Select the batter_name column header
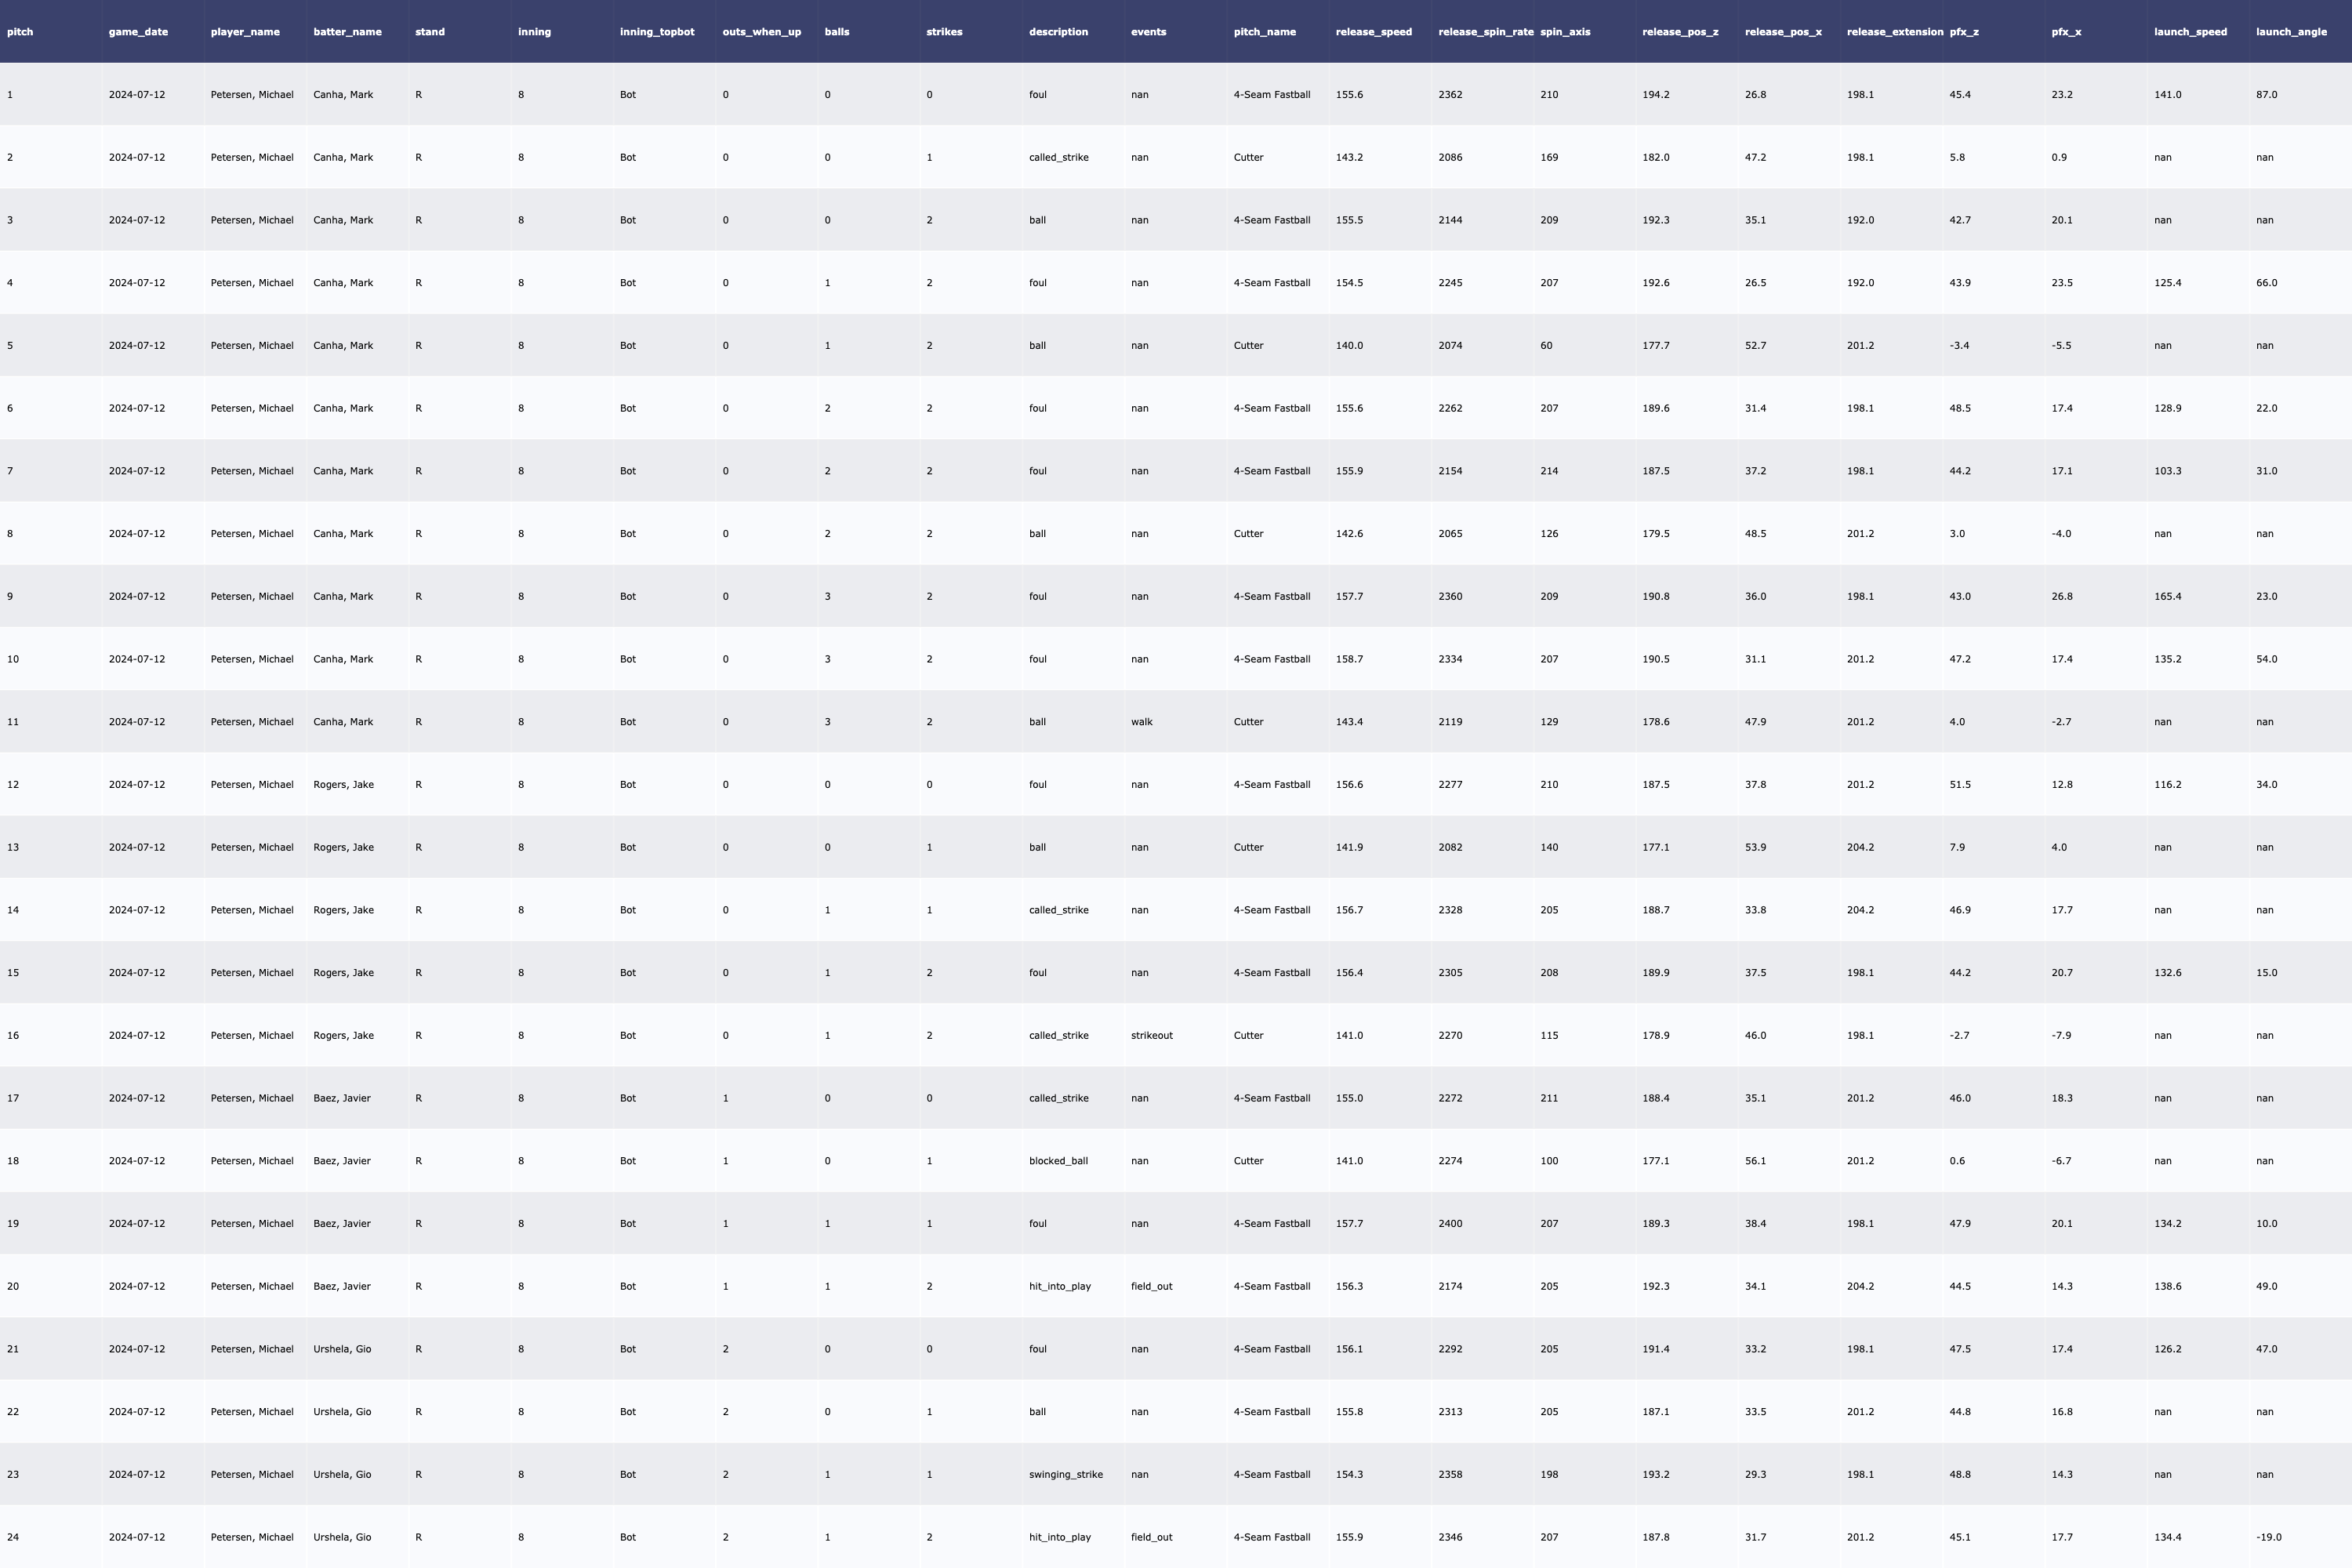 click(347, 32)
